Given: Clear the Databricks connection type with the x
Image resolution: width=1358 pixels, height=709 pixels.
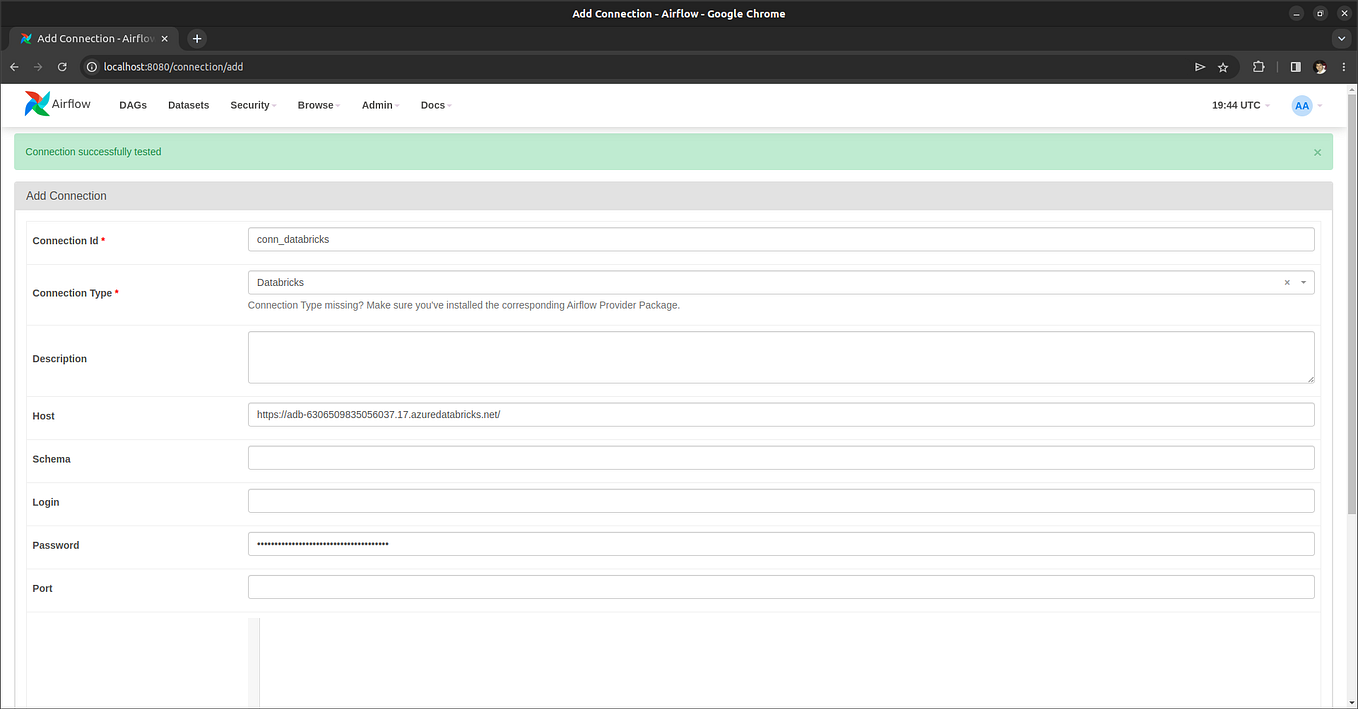Looking at the screenshot, I should pos(1287,282).
